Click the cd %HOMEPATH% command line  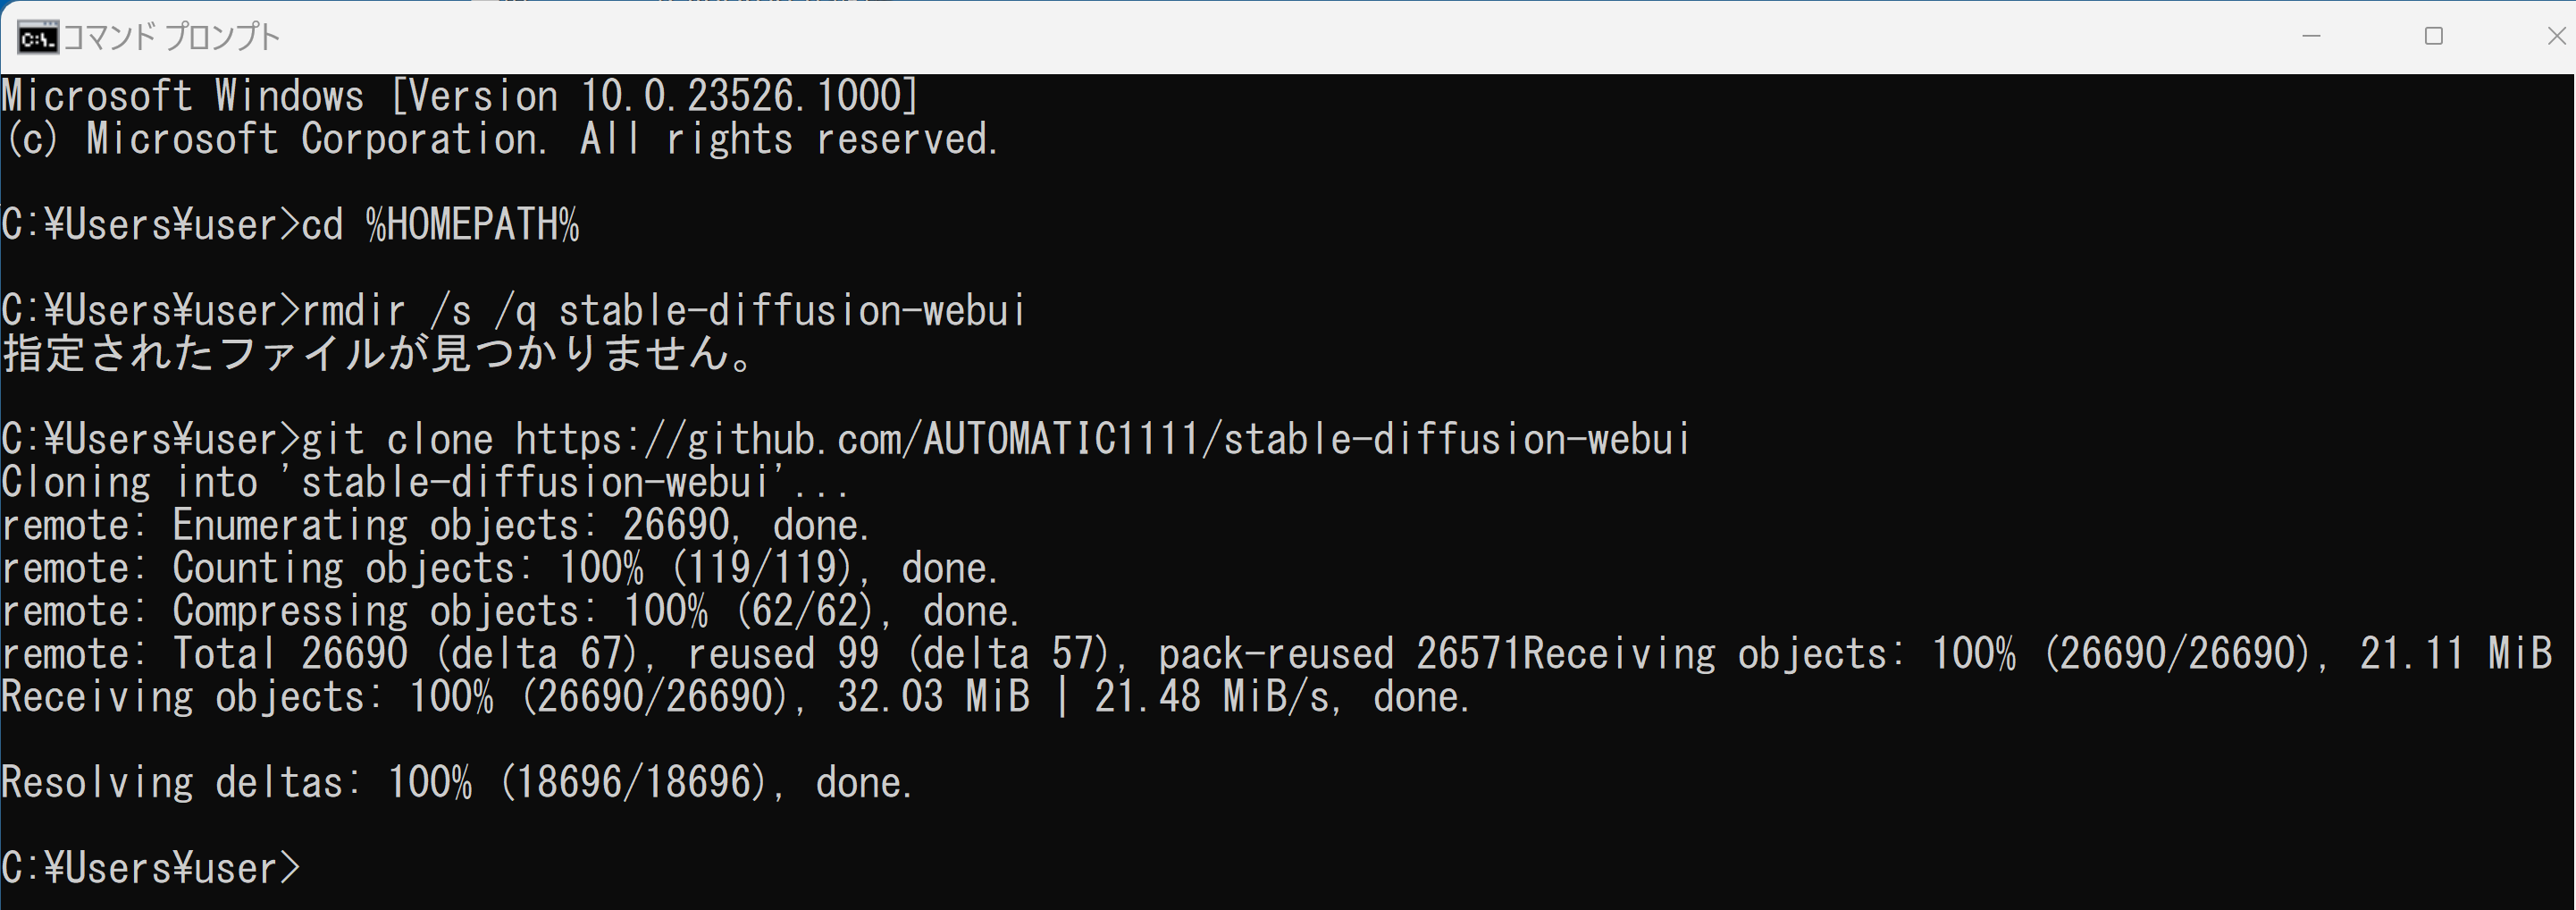click(x=290, y=224)
